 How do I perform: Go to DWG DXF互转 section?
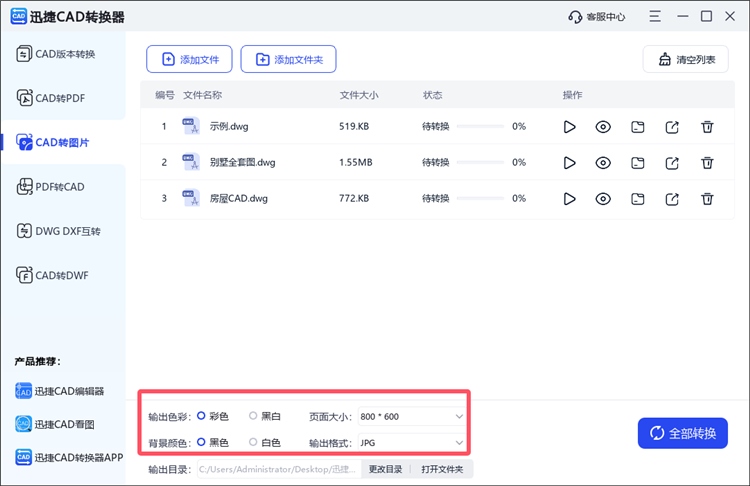click(x=61, y=231)
